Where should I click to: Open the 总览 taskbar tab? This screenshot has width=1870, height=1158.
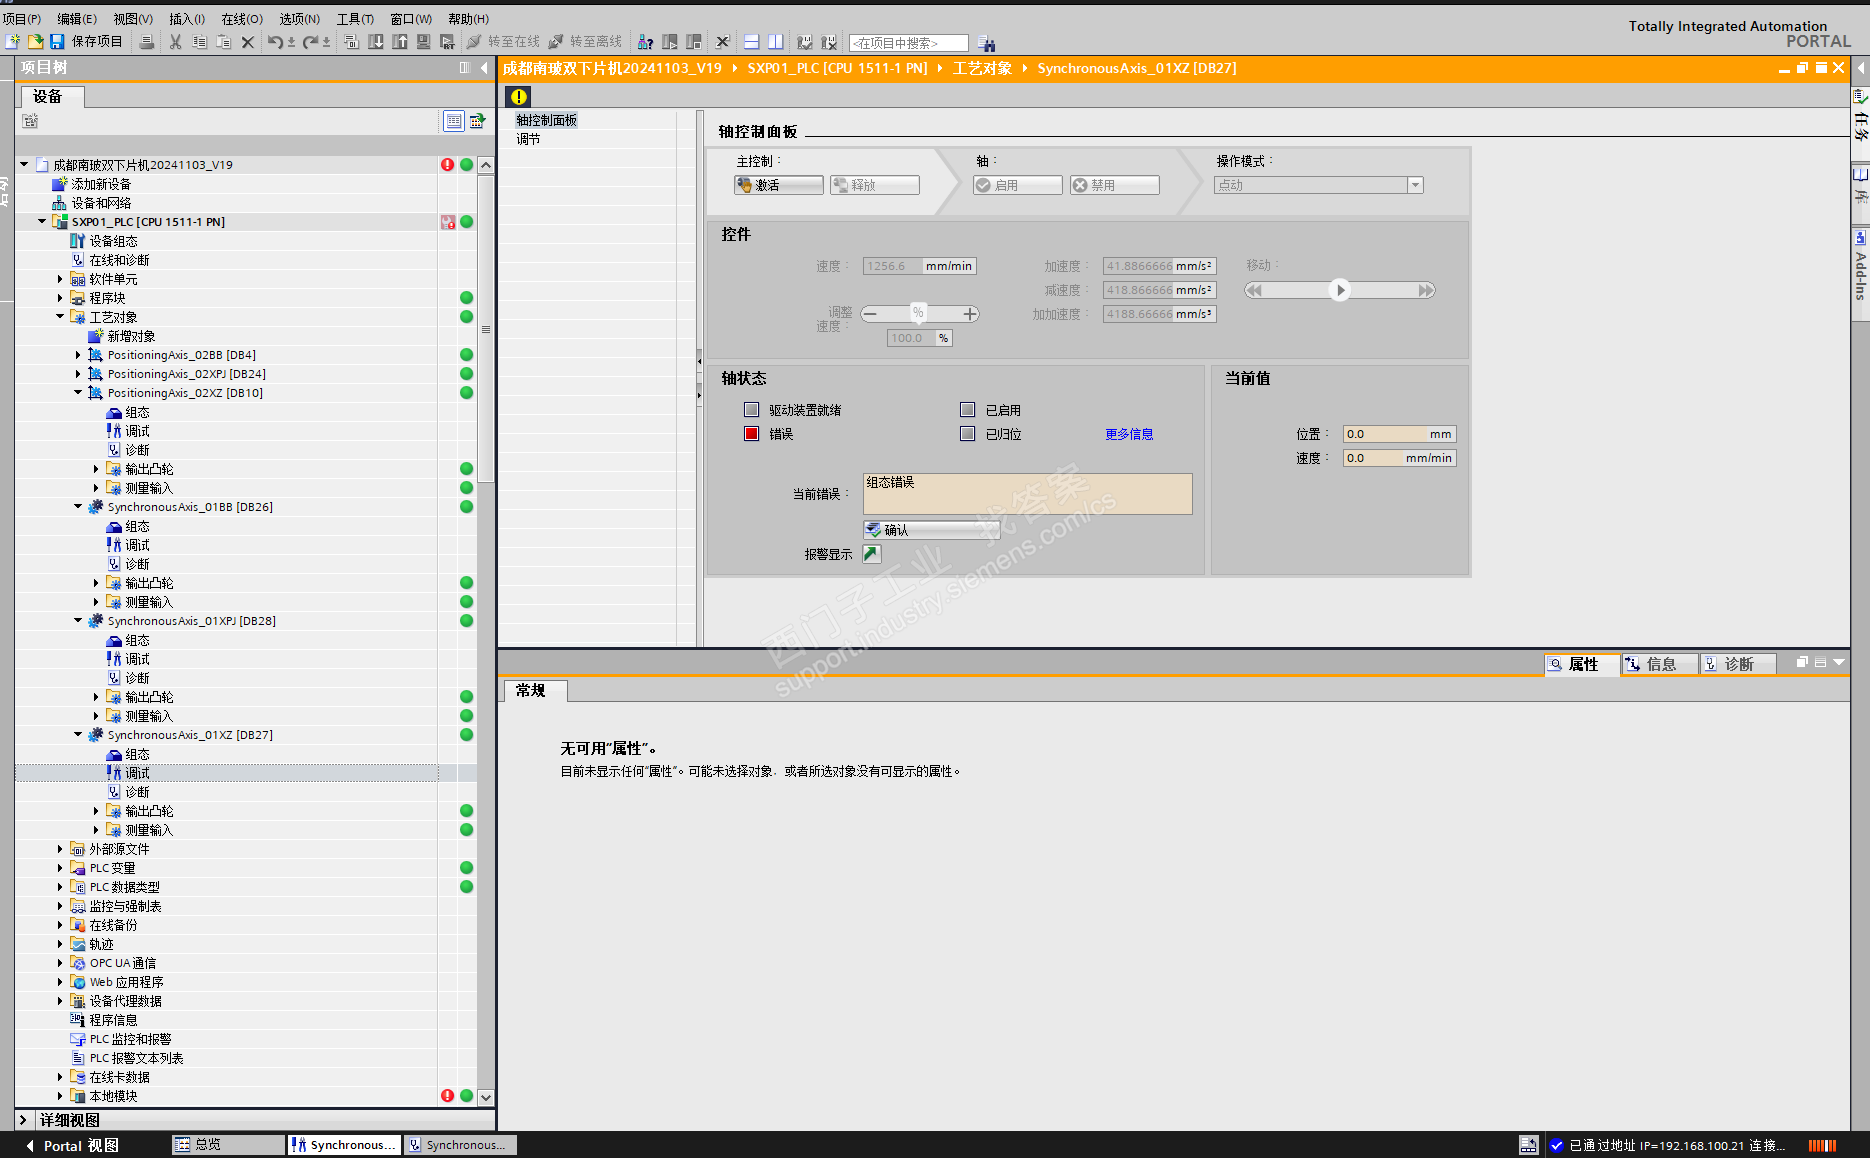228,1145
